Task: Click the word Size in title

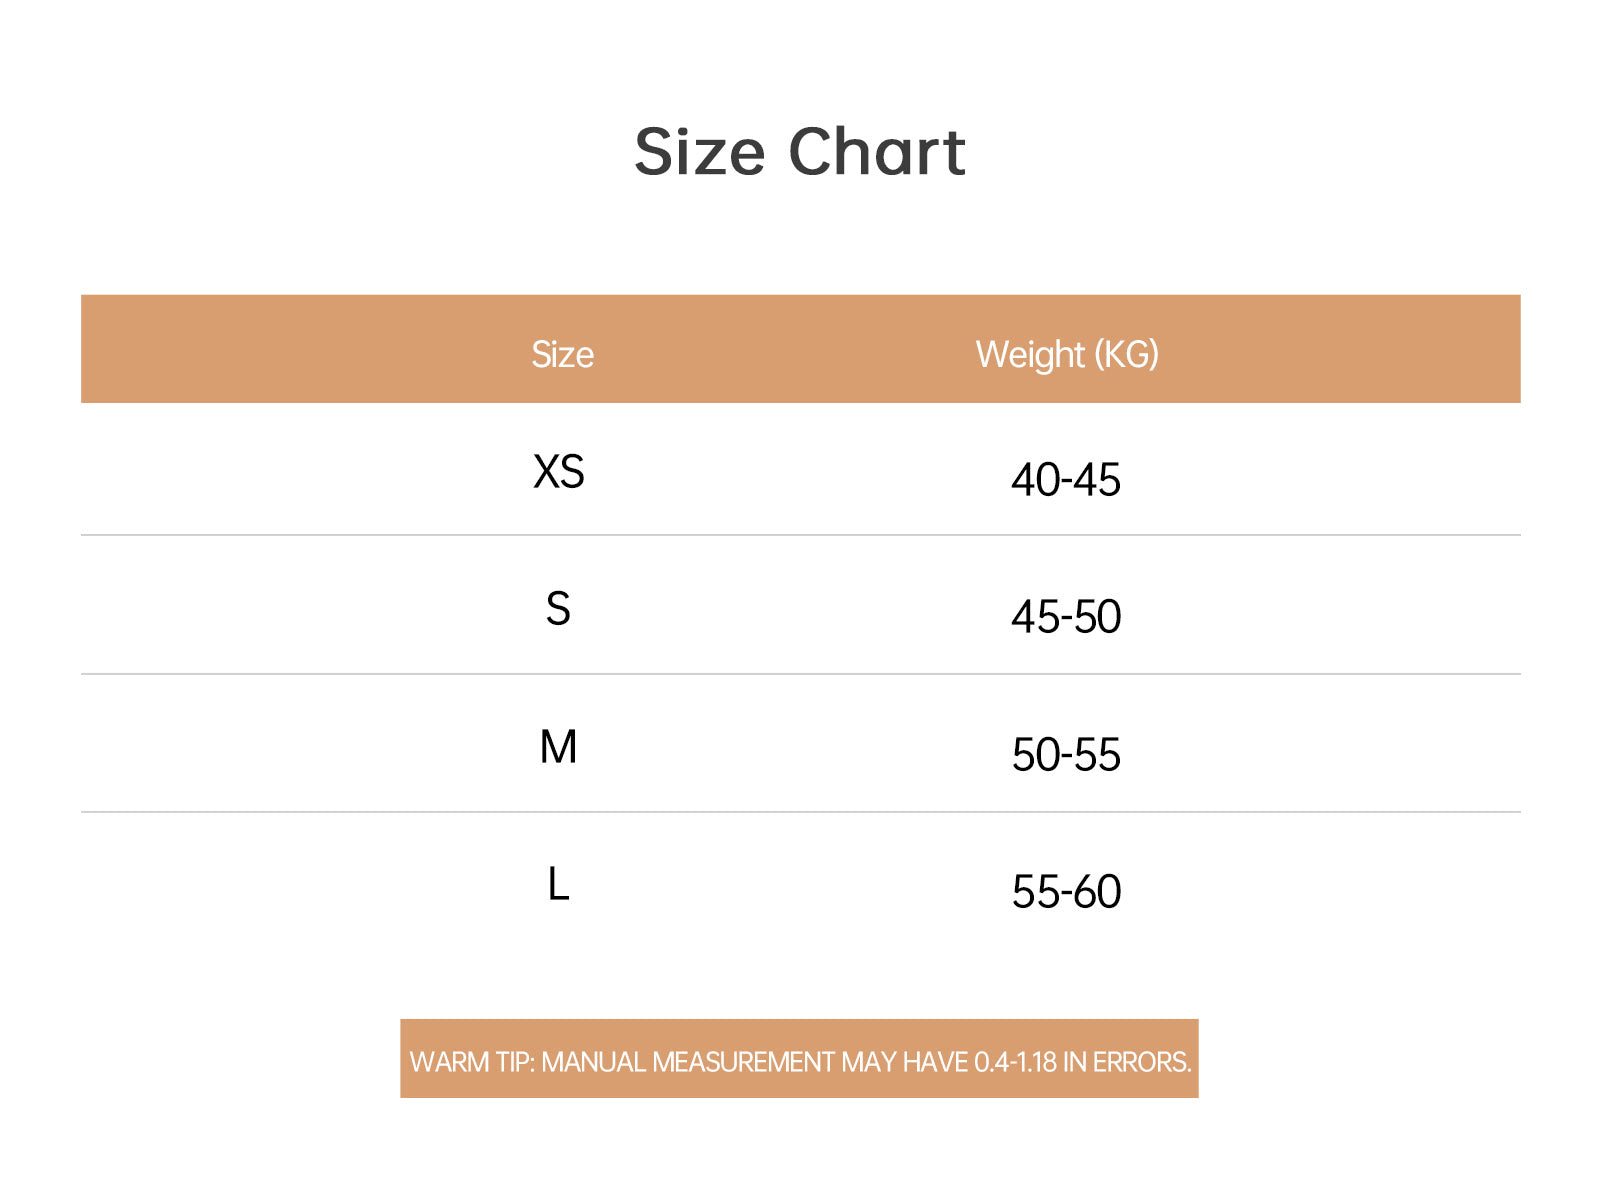Action: click(700, 152)
